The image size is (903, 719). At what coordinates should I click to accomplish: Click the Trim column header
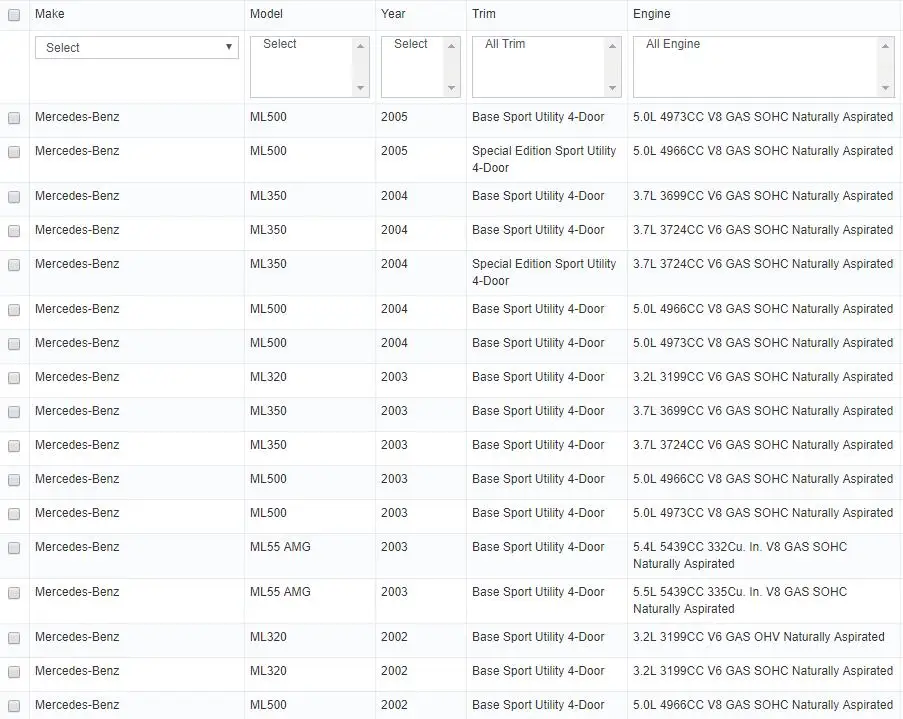484,14
